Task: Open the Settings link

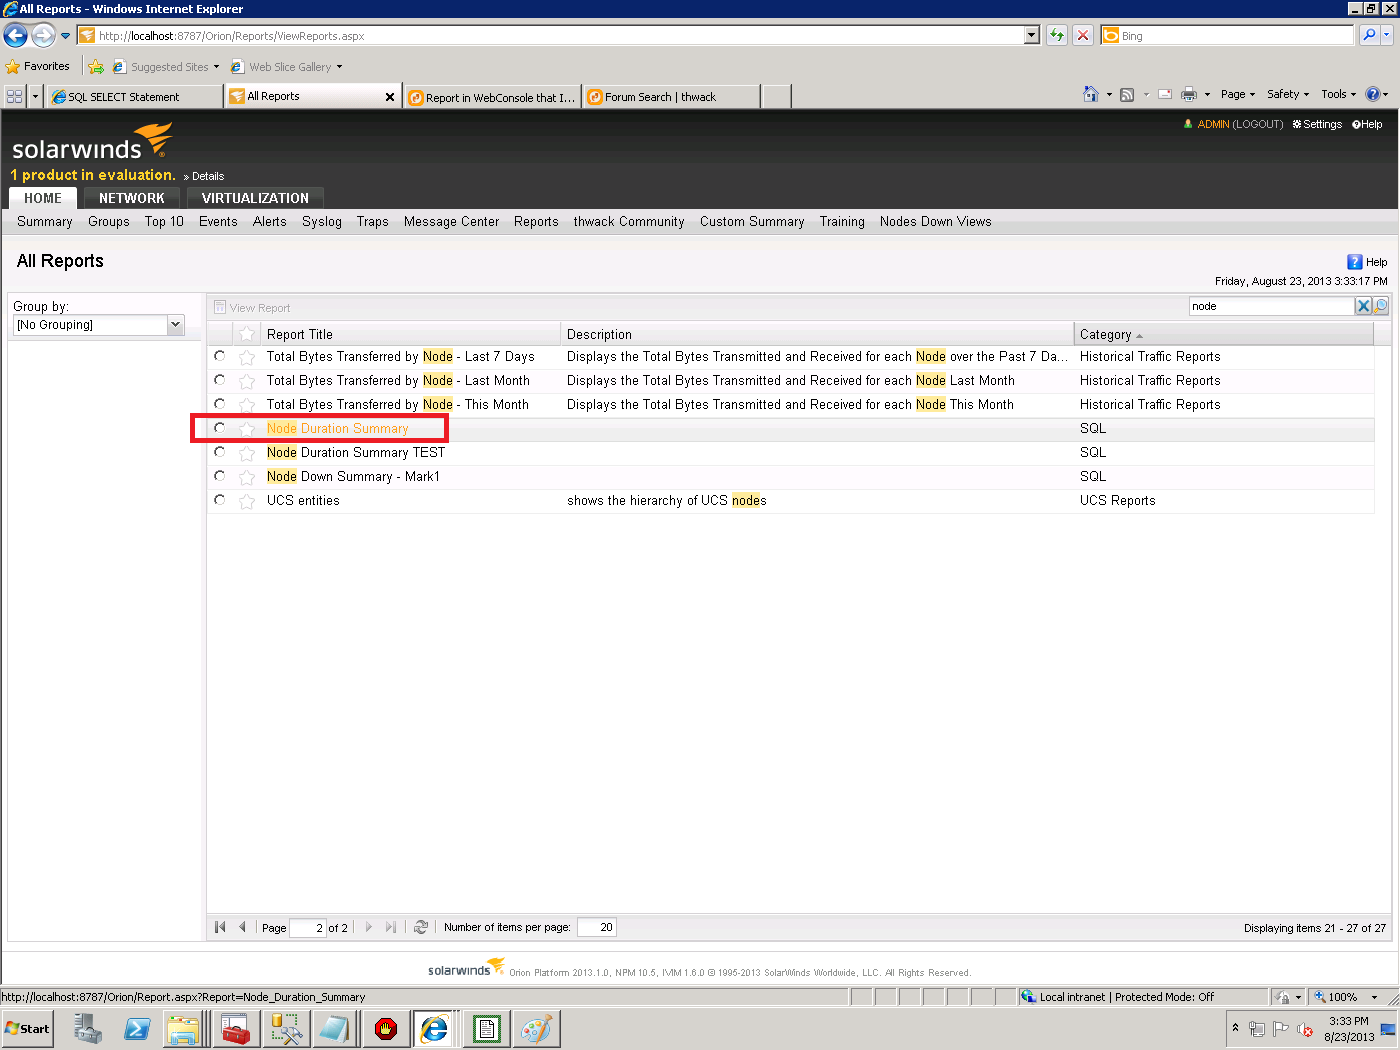Action: [x=1317, y=124]
